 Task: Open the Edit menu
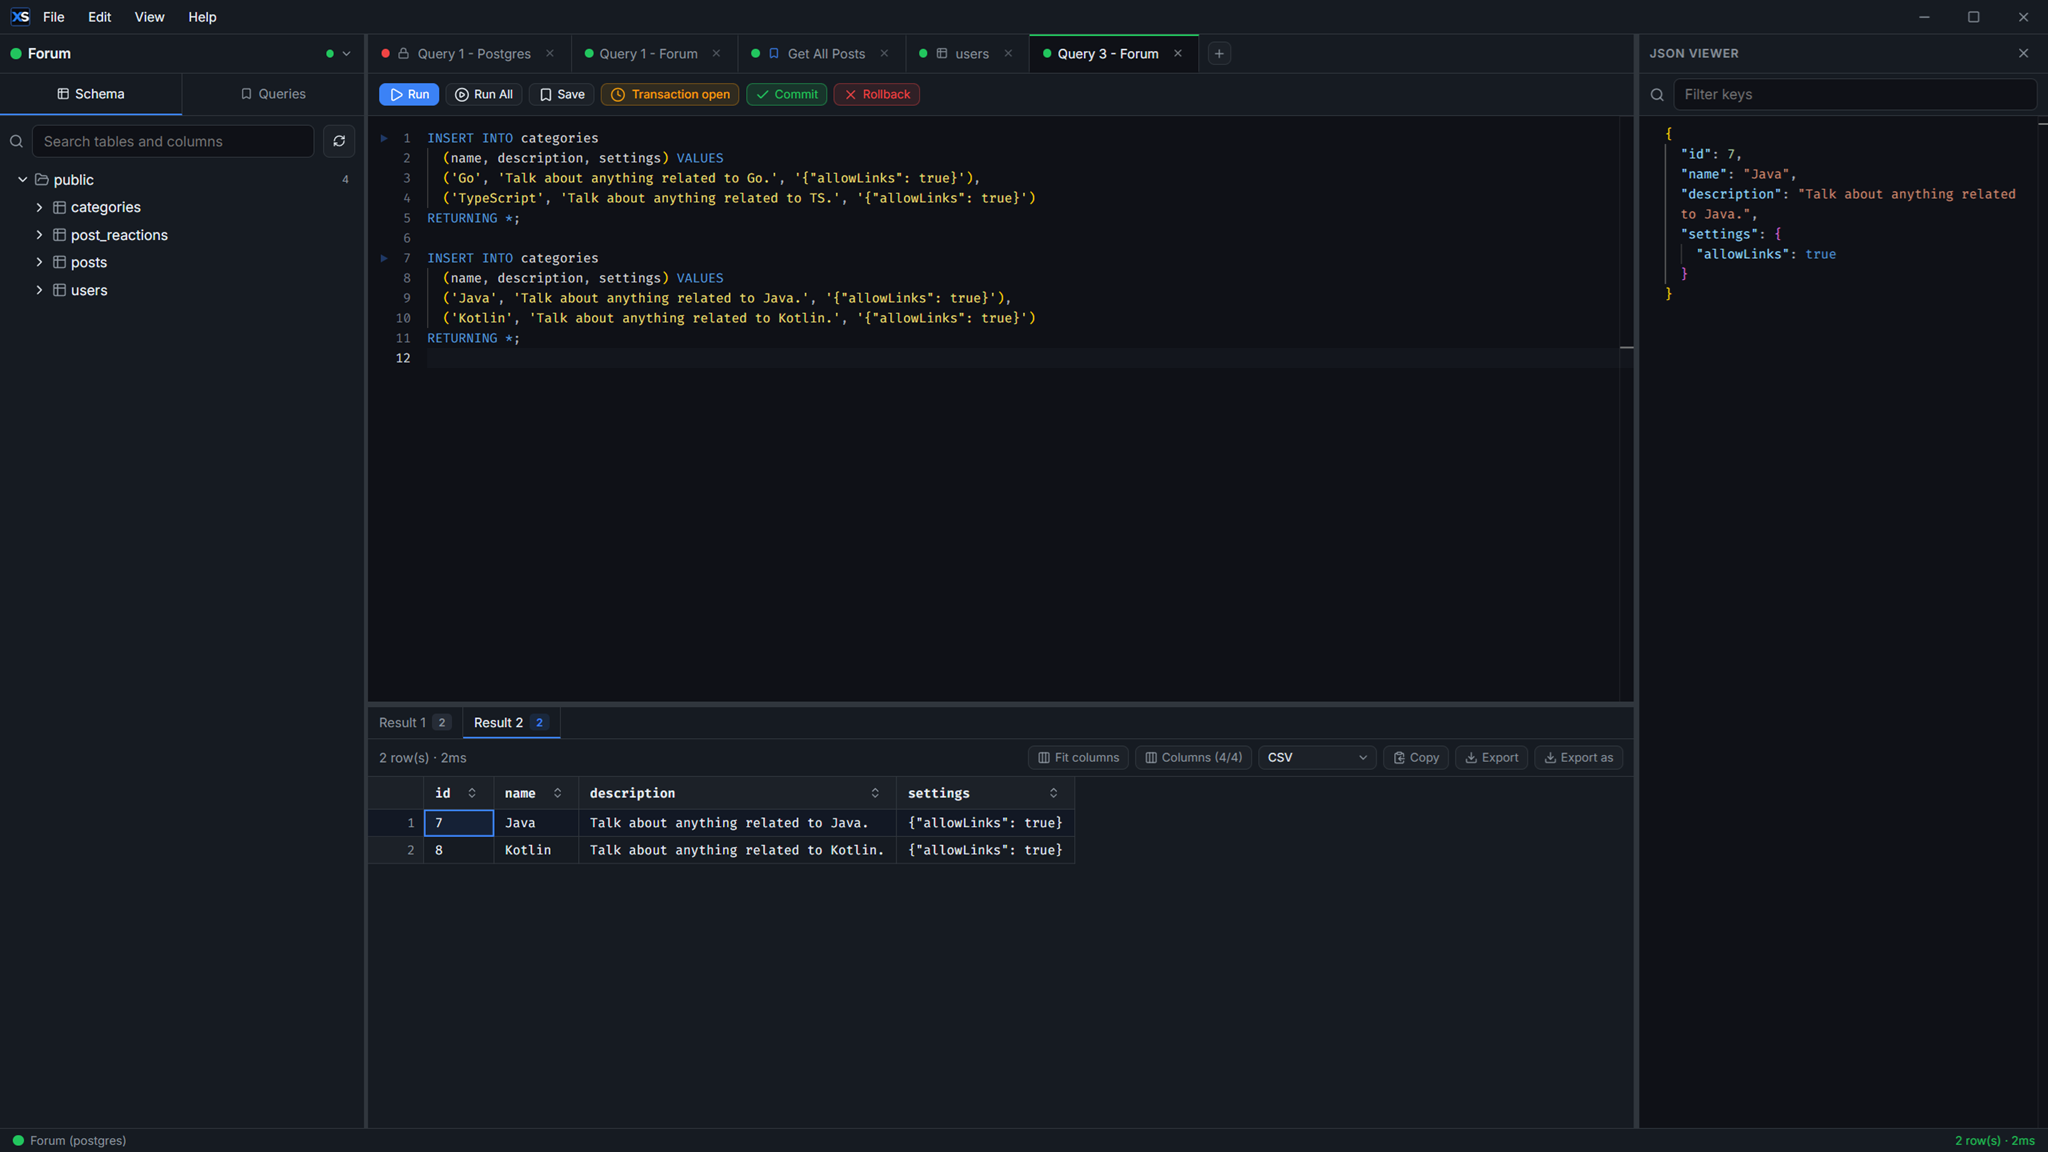(99, 17)
